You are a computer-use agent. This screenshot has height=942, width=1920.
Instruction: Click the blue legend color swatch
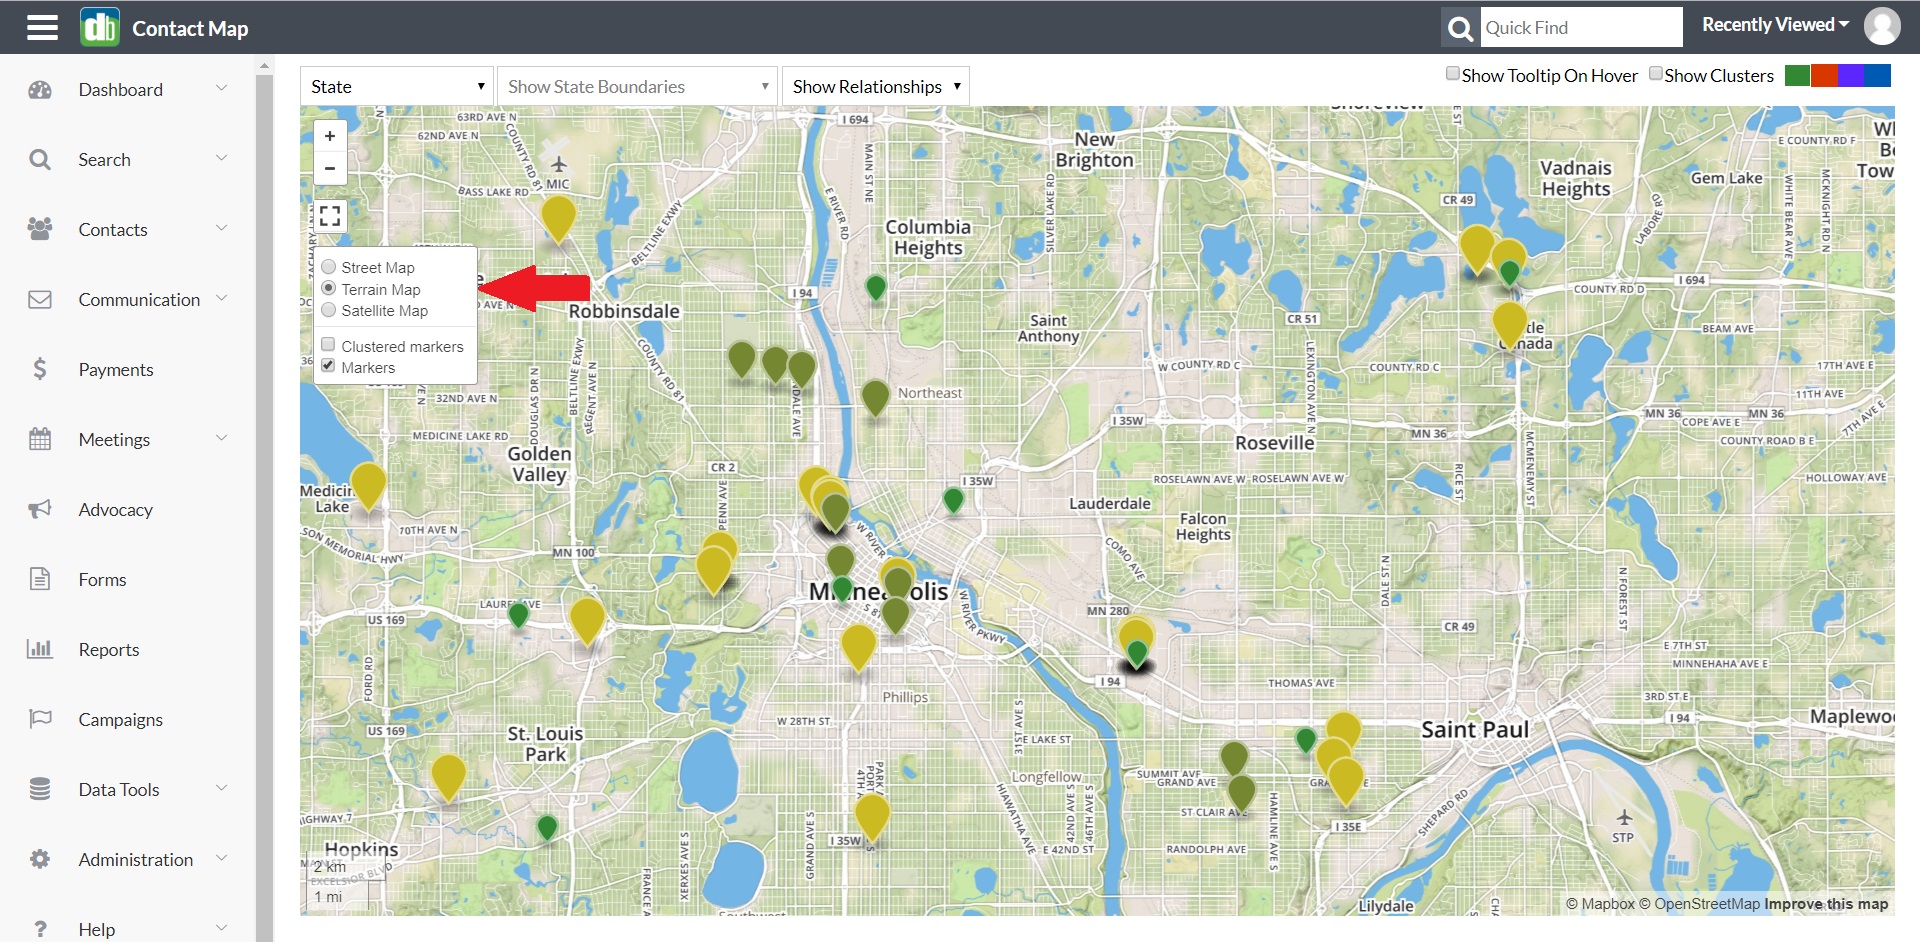[1878, 75]
